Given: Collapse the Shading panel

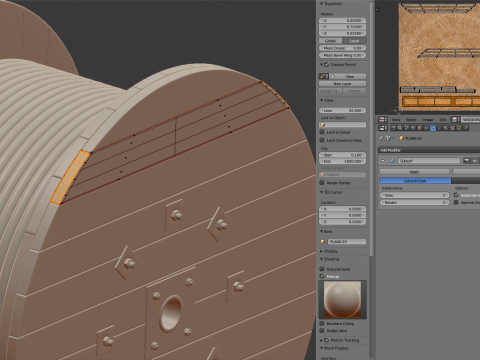Looking at the screenshot, I should pyautogui.click(x=322, y=259).
